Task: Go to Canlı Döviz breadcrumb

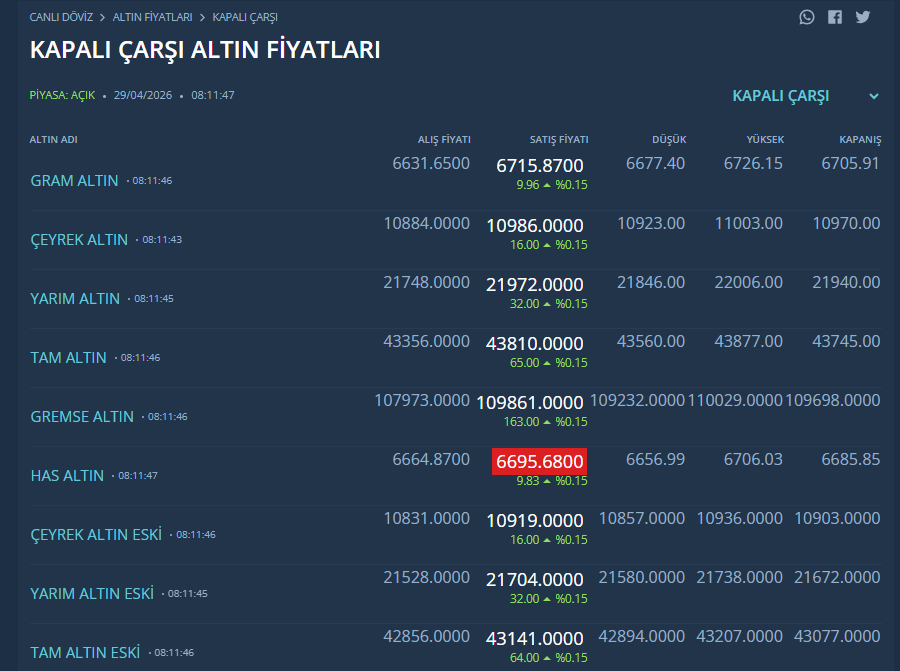Action: coord(62,17)
